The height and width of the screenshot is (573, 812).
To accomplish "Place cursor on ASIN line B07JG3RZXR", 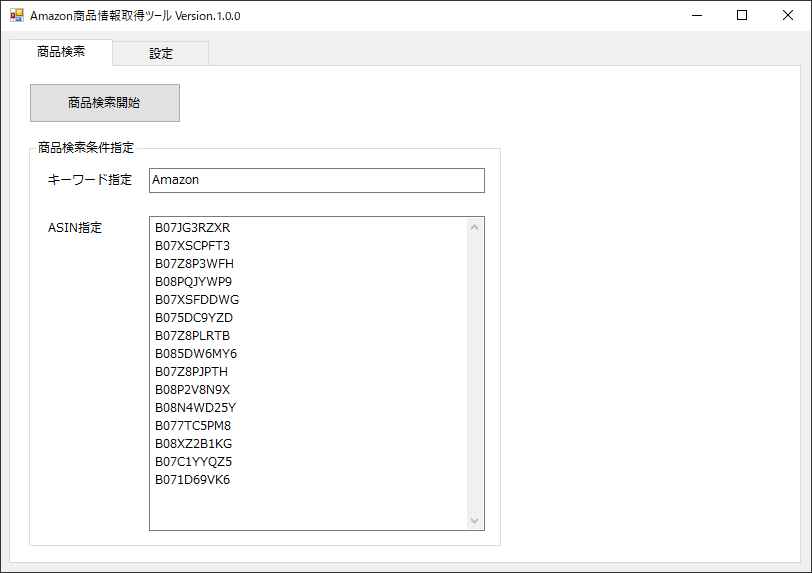I will tap(193, 228).
